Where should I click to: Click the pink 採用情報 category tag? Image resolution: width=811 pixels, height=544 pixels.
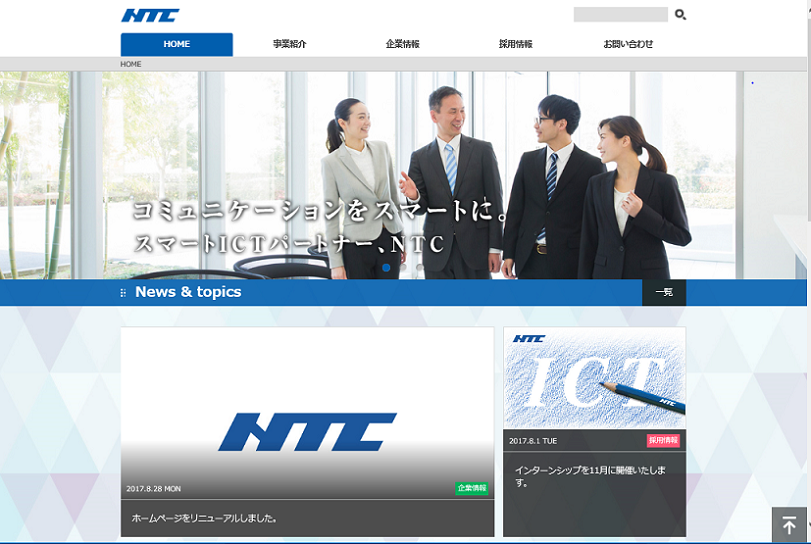[x=663, y=441]
